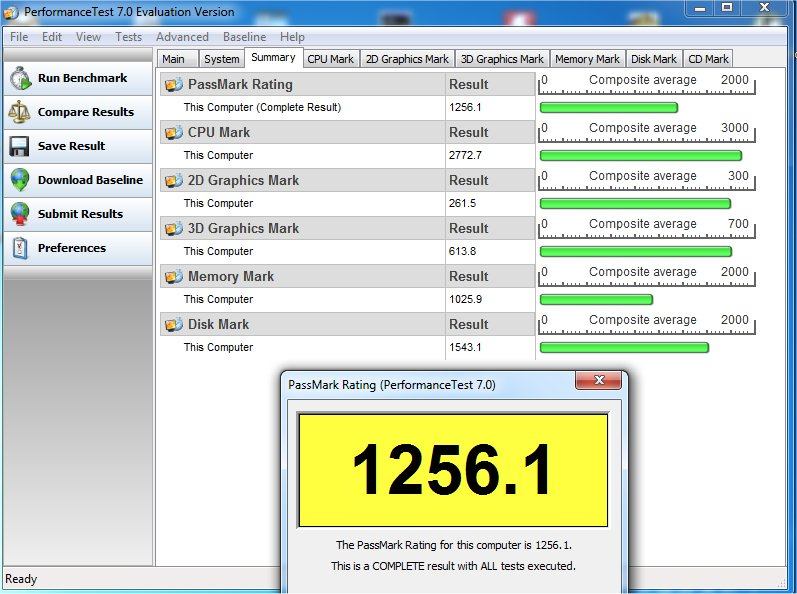797x594 pixels.
Task: Open the Tests menu
Action: (x=129, y=37)
